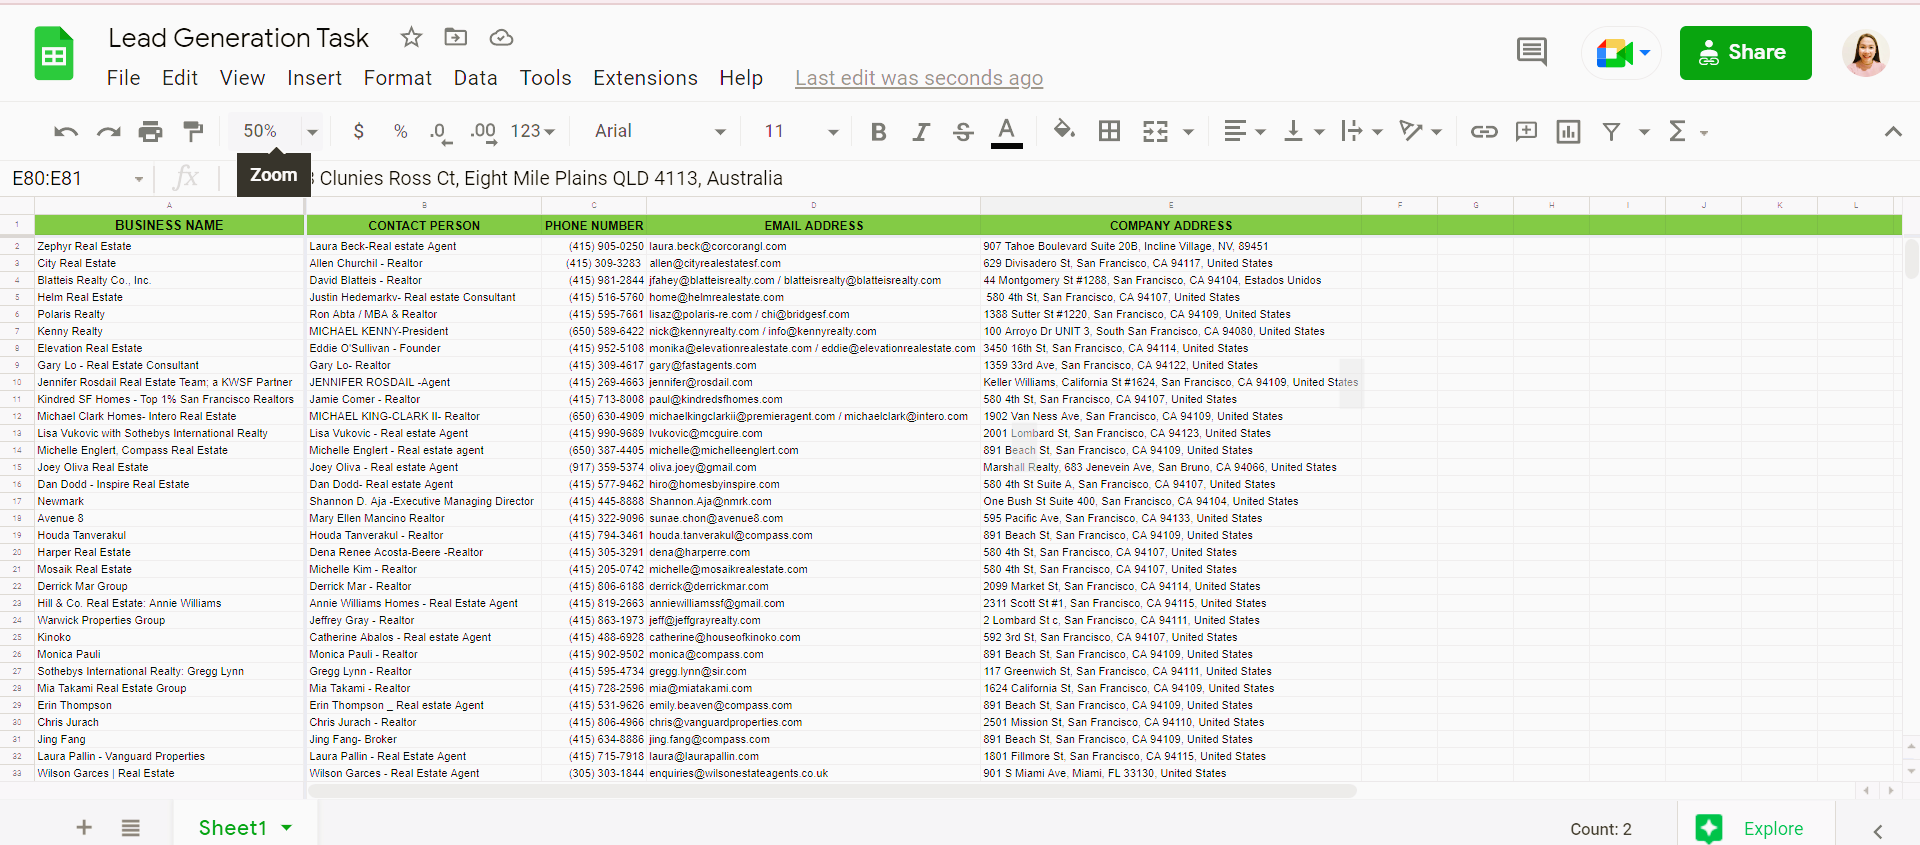Merge the selected cells
1920x845 pixels.
click(1155, 131)
